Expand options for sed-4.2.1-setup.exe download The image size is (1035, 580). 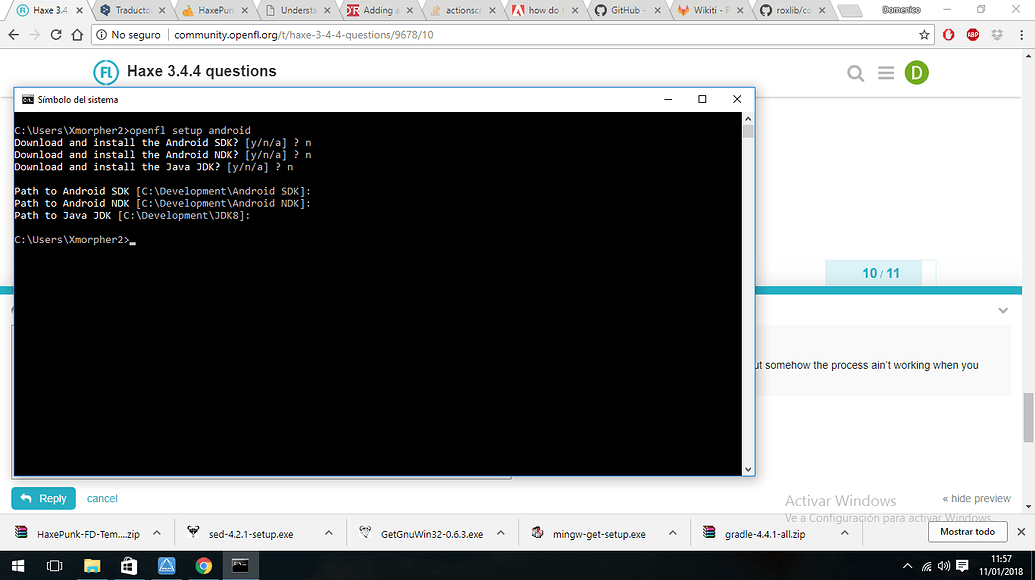[x=329, y=533]
